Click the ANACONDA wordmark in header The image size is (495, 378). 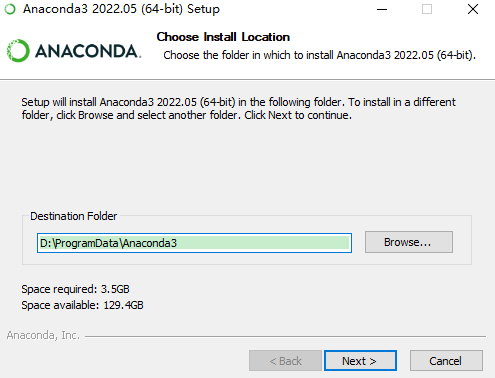[88, 51]
